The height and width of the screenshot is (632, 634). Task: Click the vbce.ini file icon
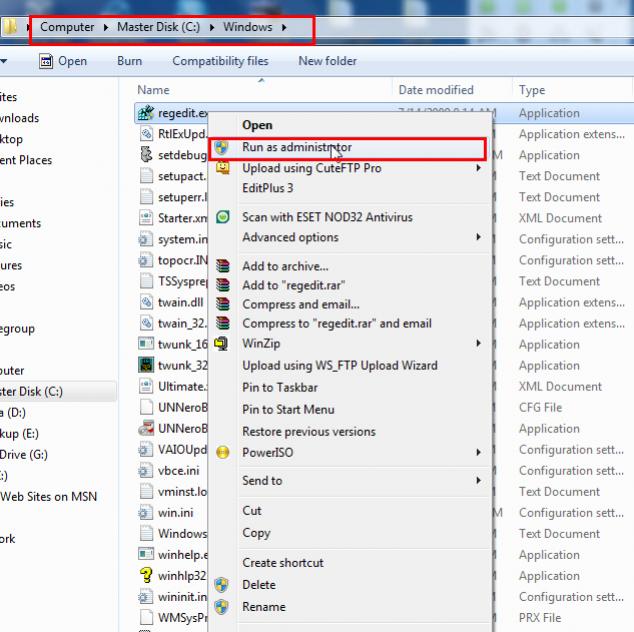click(x=146, y=470)
